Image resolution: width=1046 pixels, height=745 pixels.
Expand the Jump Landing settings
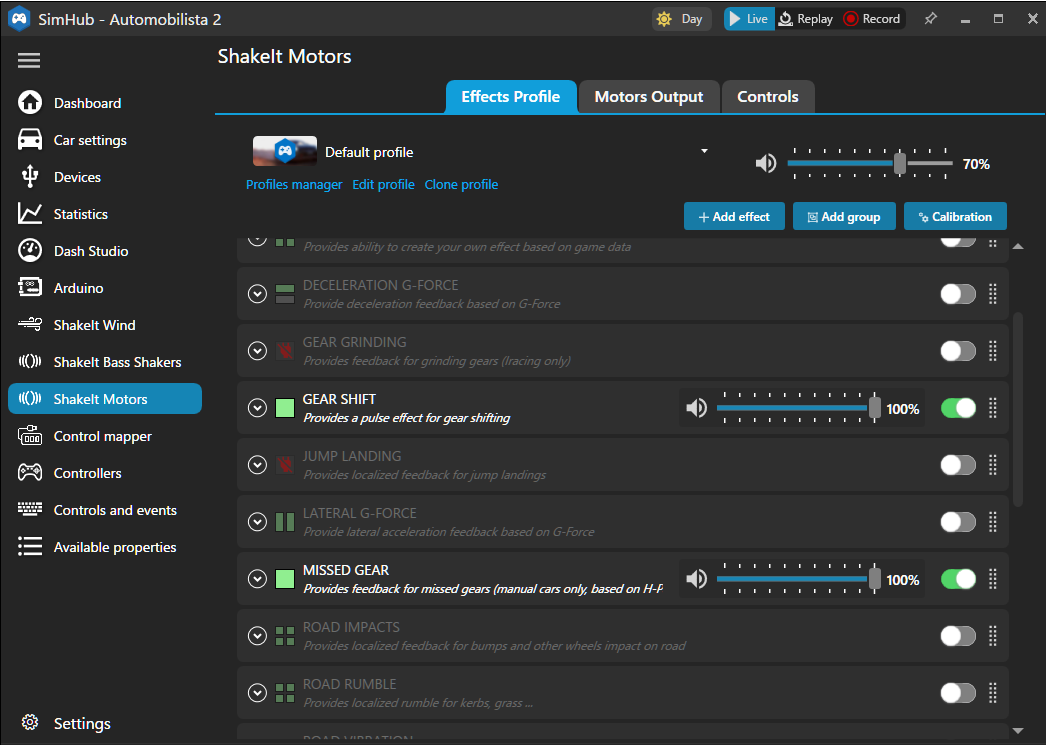tap(257, 465)
